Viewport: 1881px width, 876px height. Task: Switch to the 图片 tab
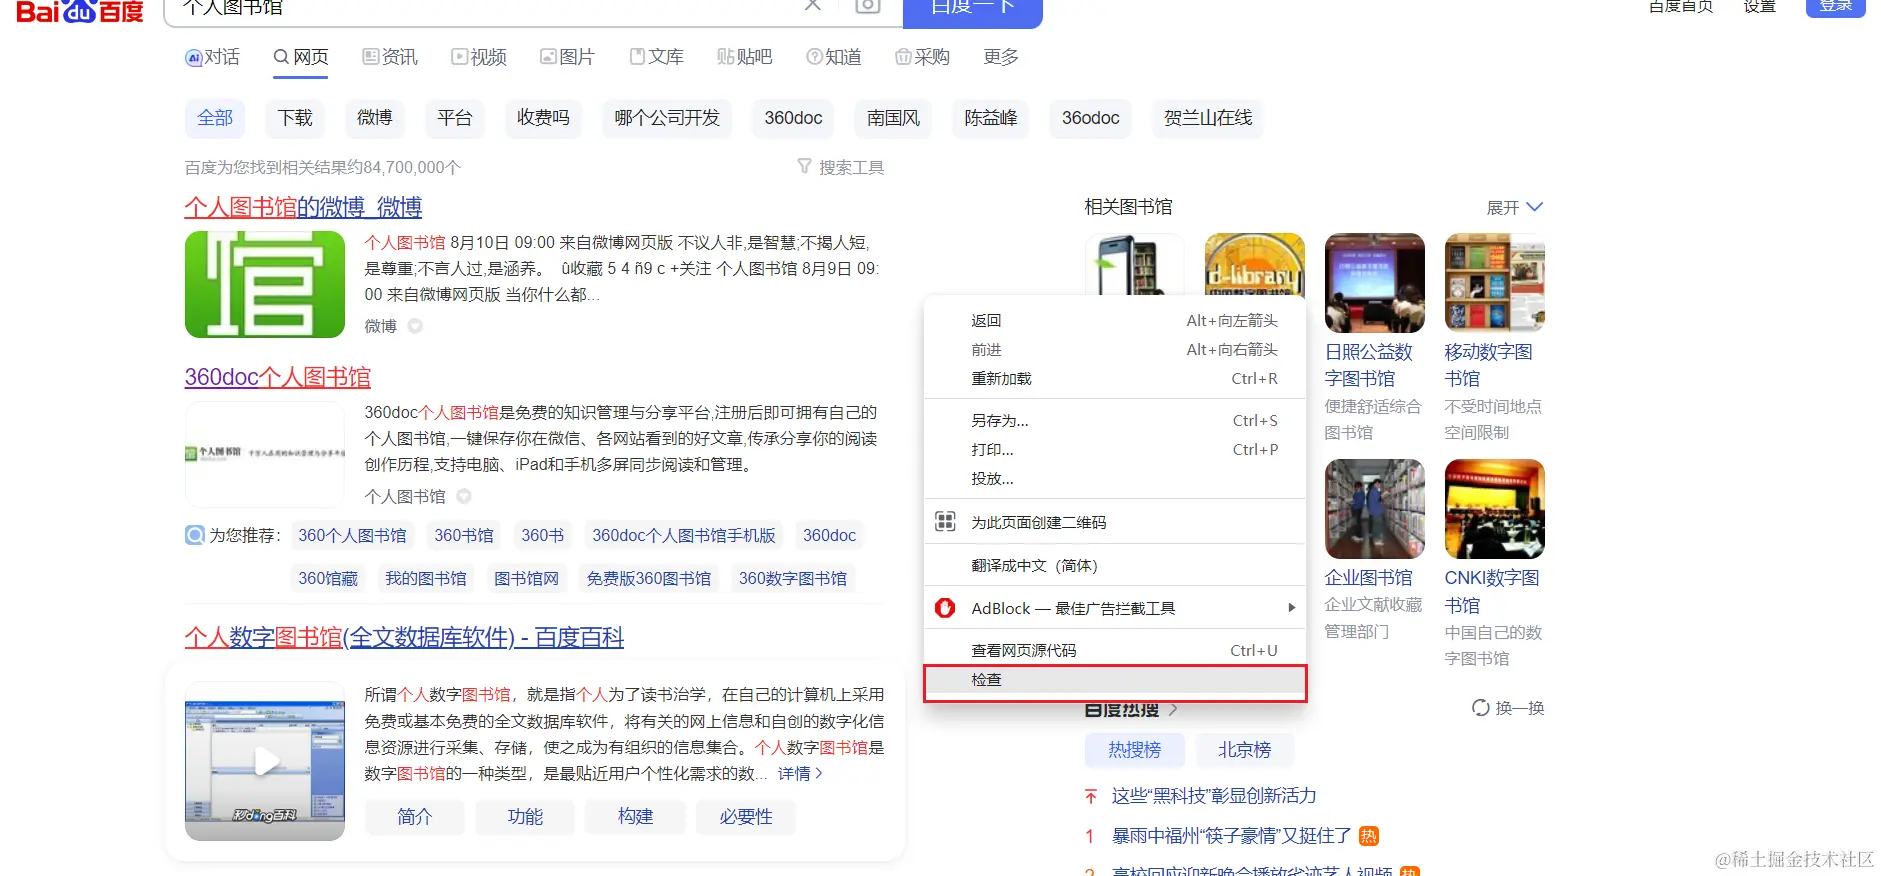coord(567,57)
